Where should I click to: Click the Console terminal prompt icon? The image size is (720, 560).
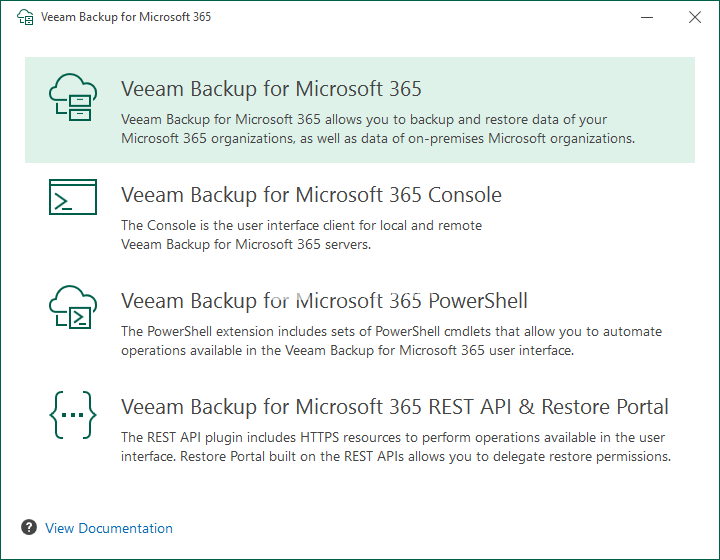73,197
